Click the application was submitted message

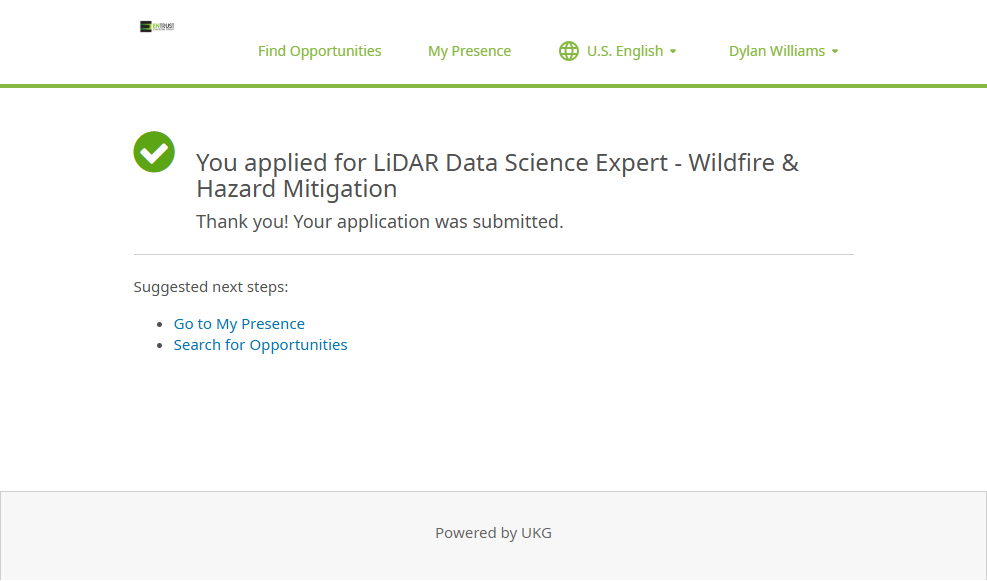pos(379,222)
